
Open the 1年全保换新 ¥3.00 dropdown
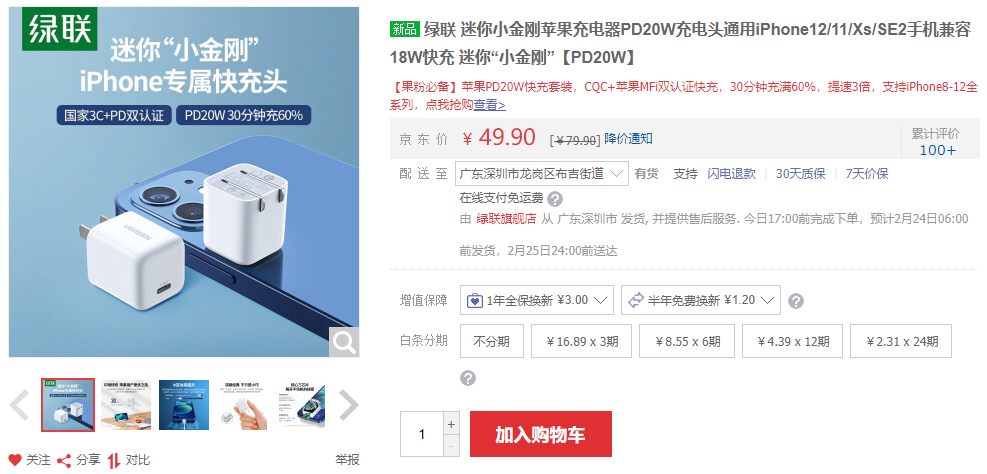[537, 300]
